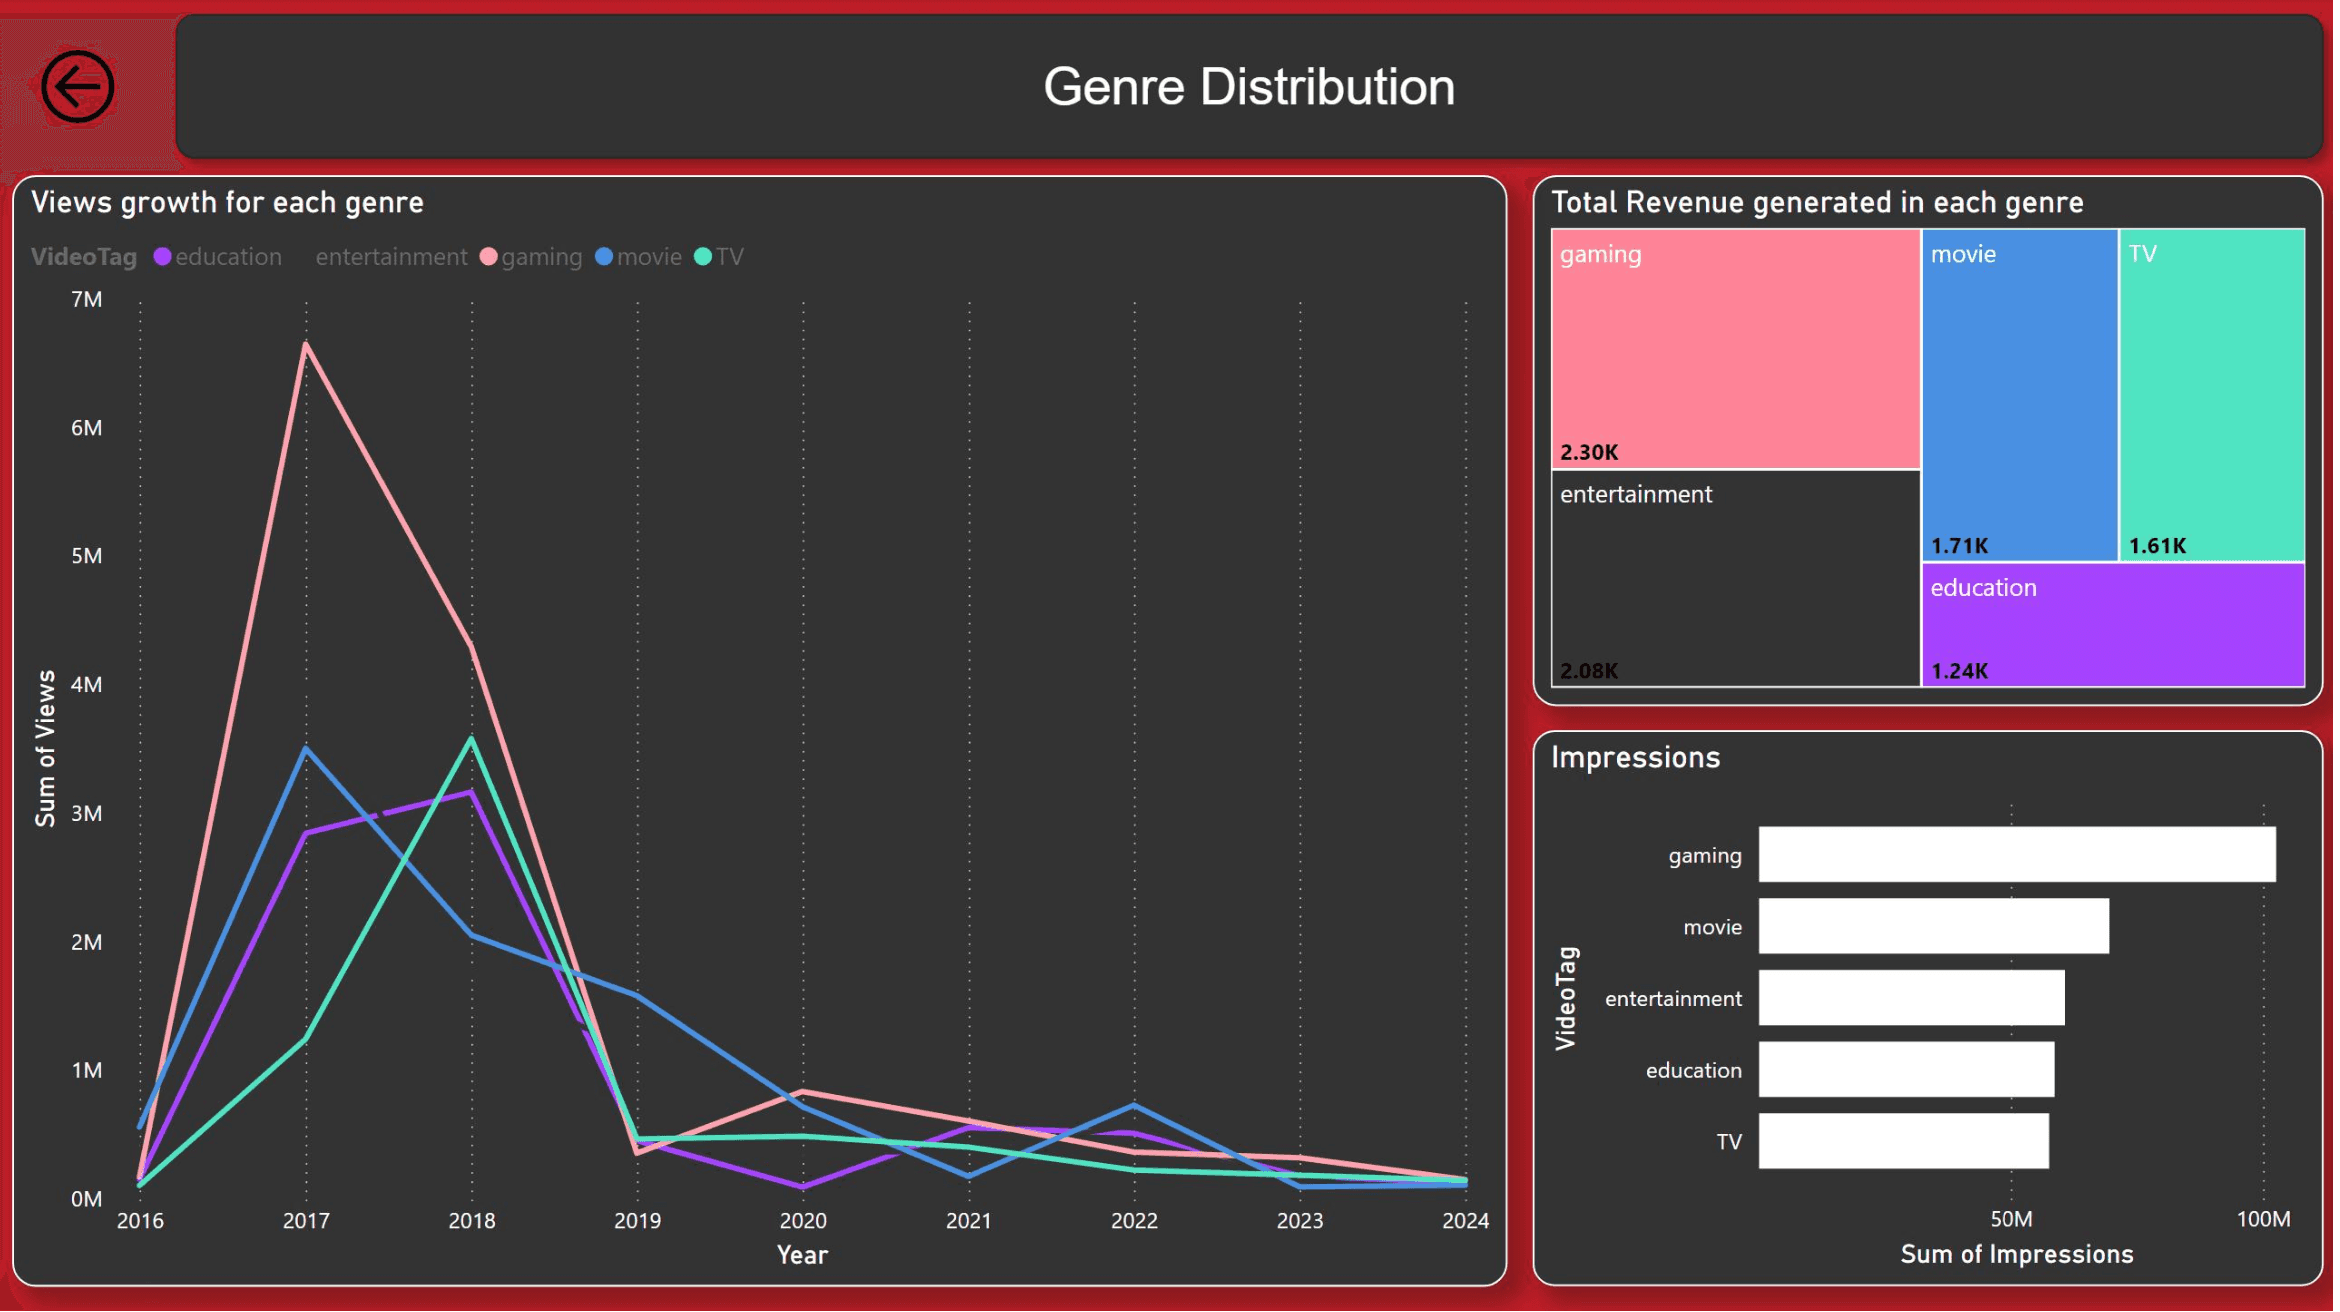Click the 2020 x-axis label
Image resolution: width=2340 pixels, height=1312 pixels.
pos(805,1223)
